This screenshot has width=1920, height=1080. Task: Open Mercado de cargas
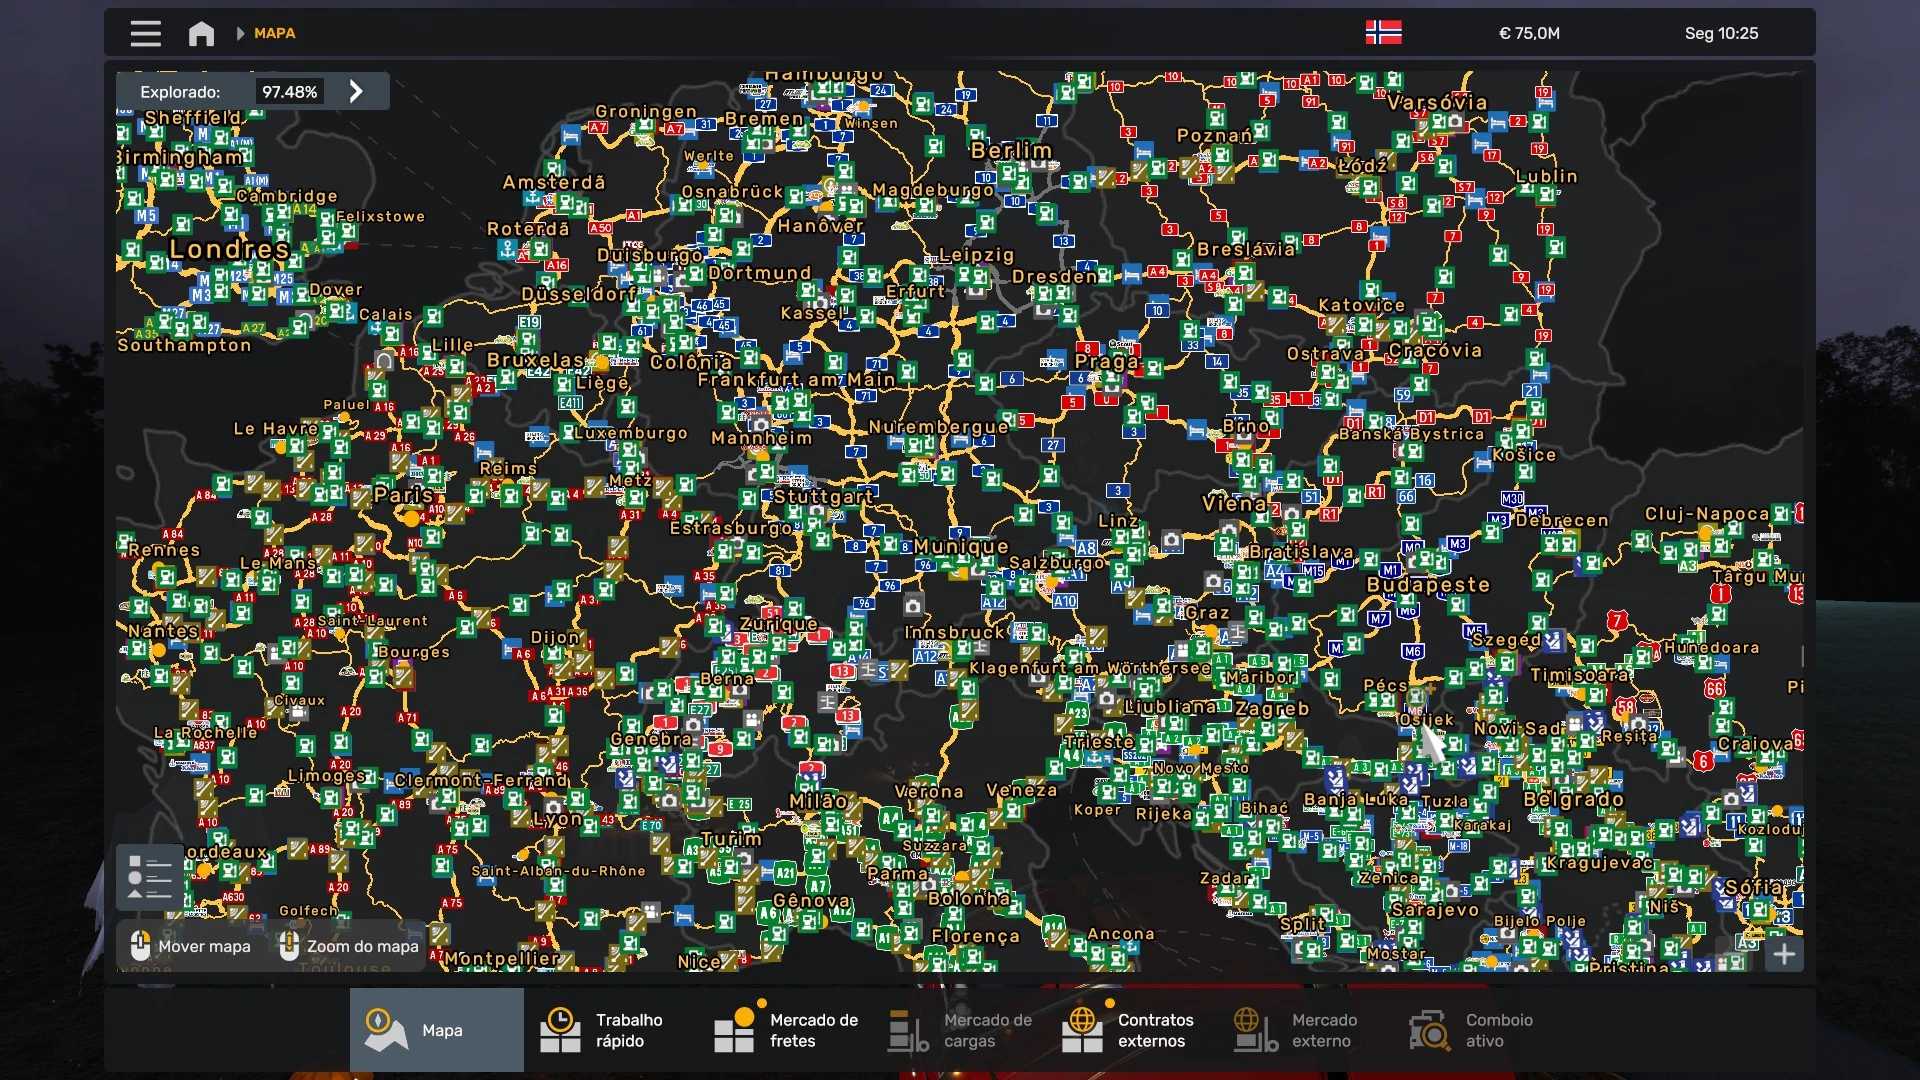point(958,1030)
